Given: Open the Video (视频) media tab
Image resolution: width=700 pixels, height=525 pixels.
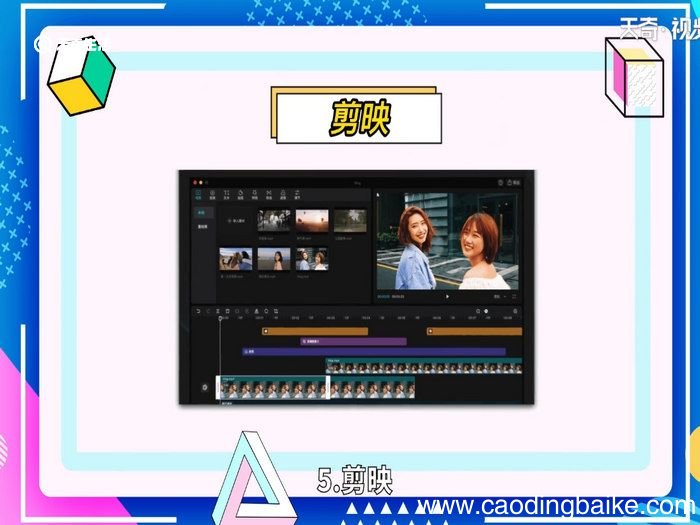Looking at the screenshot, I should tap(199, 194).
